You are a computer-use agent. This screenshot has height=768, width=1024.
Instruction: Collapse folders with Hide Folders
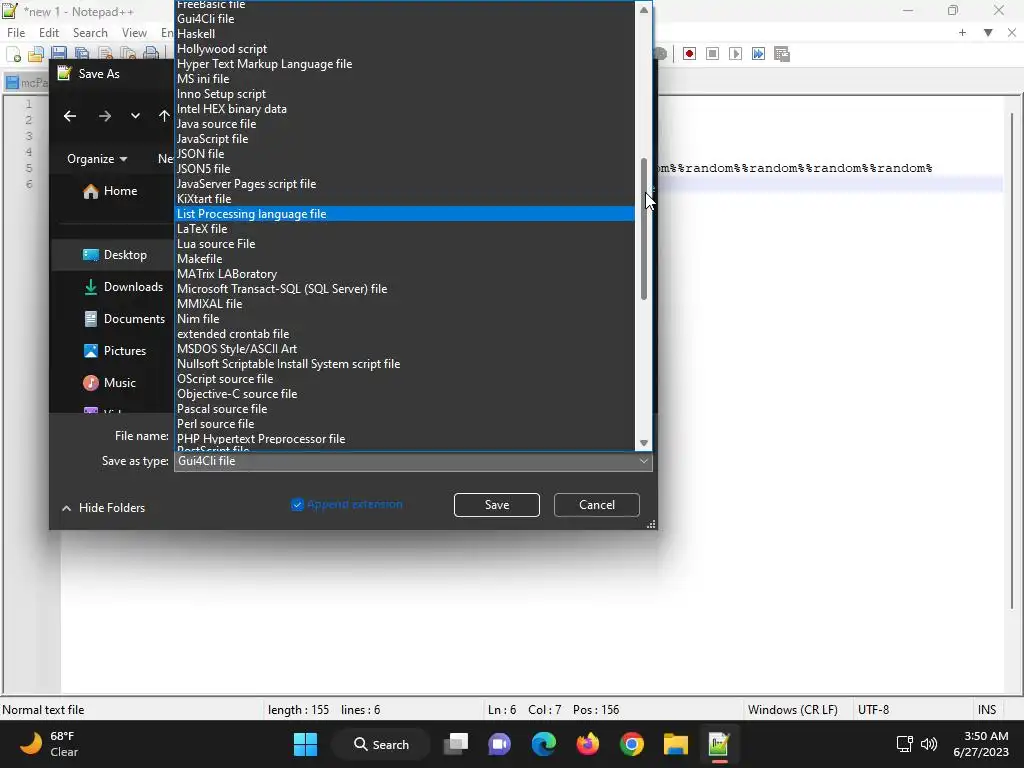click(103, 507)
